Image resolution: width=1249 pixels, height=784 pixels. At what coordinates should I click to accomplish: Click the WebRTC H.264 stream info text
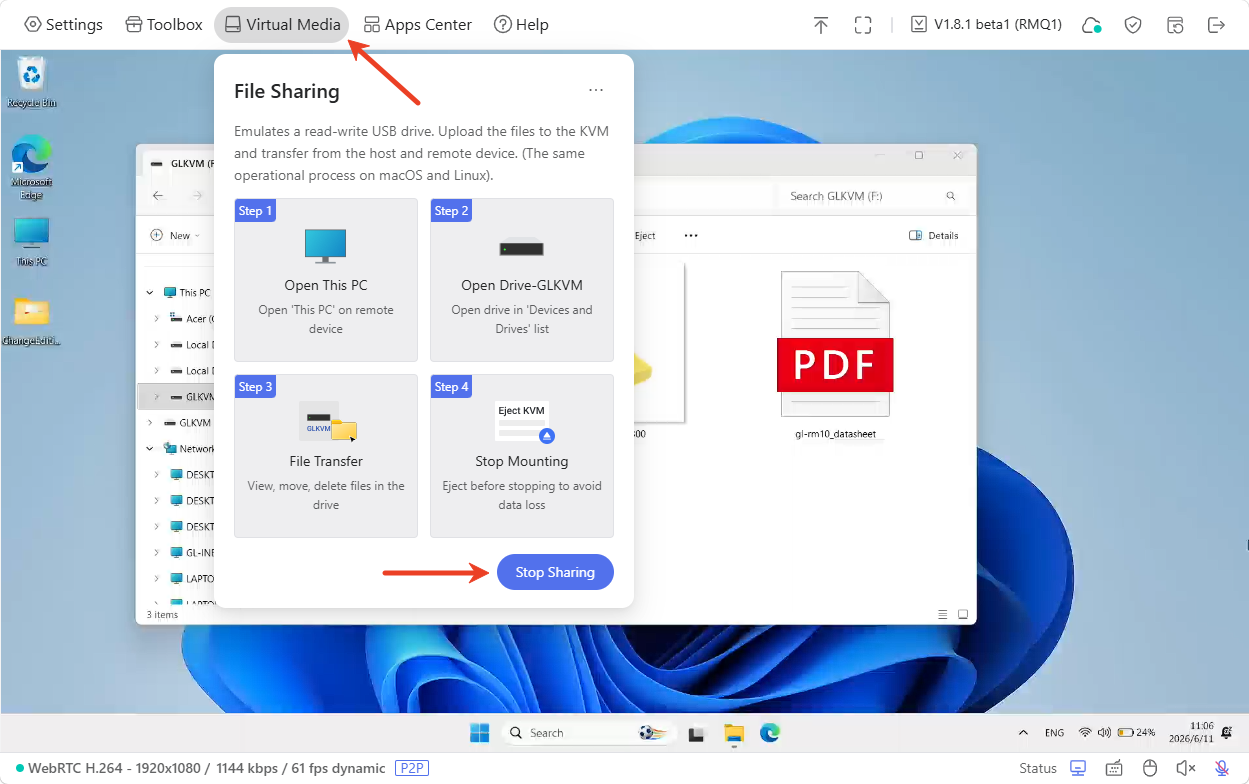click(206, 768)
